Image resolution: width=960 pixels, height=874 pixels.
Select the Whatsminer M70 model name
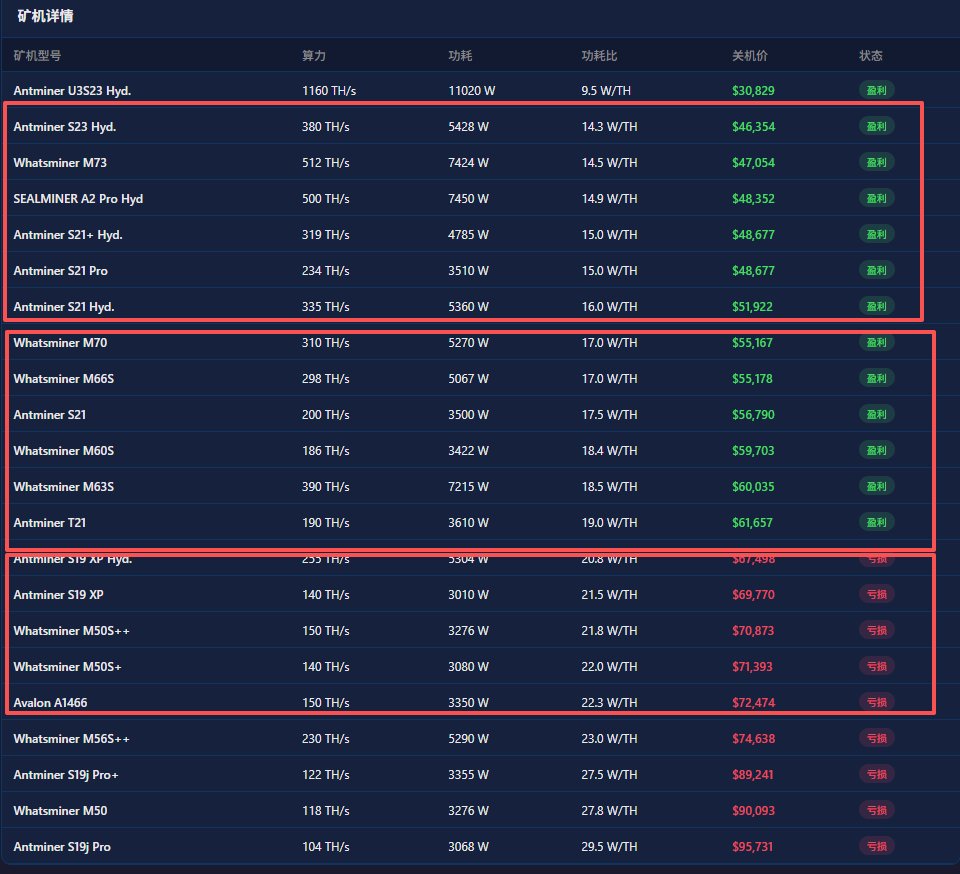pos(60,343)
